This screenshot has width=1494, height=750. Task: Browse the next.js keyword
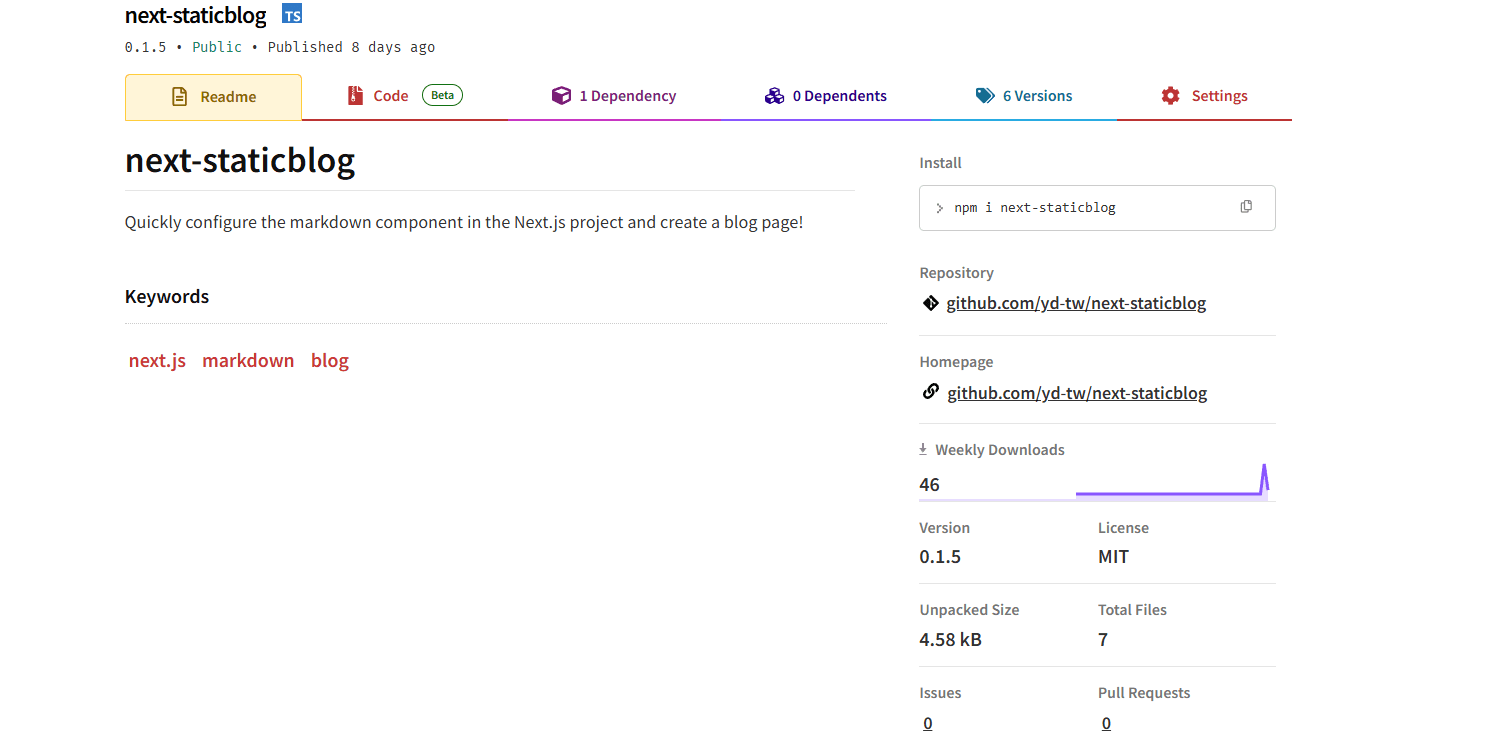tap(157, 361)
